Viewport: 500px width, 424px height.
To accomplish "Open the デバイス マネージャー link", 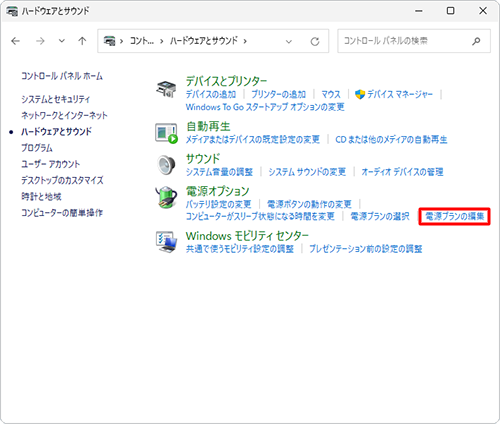I will (400, 94).
